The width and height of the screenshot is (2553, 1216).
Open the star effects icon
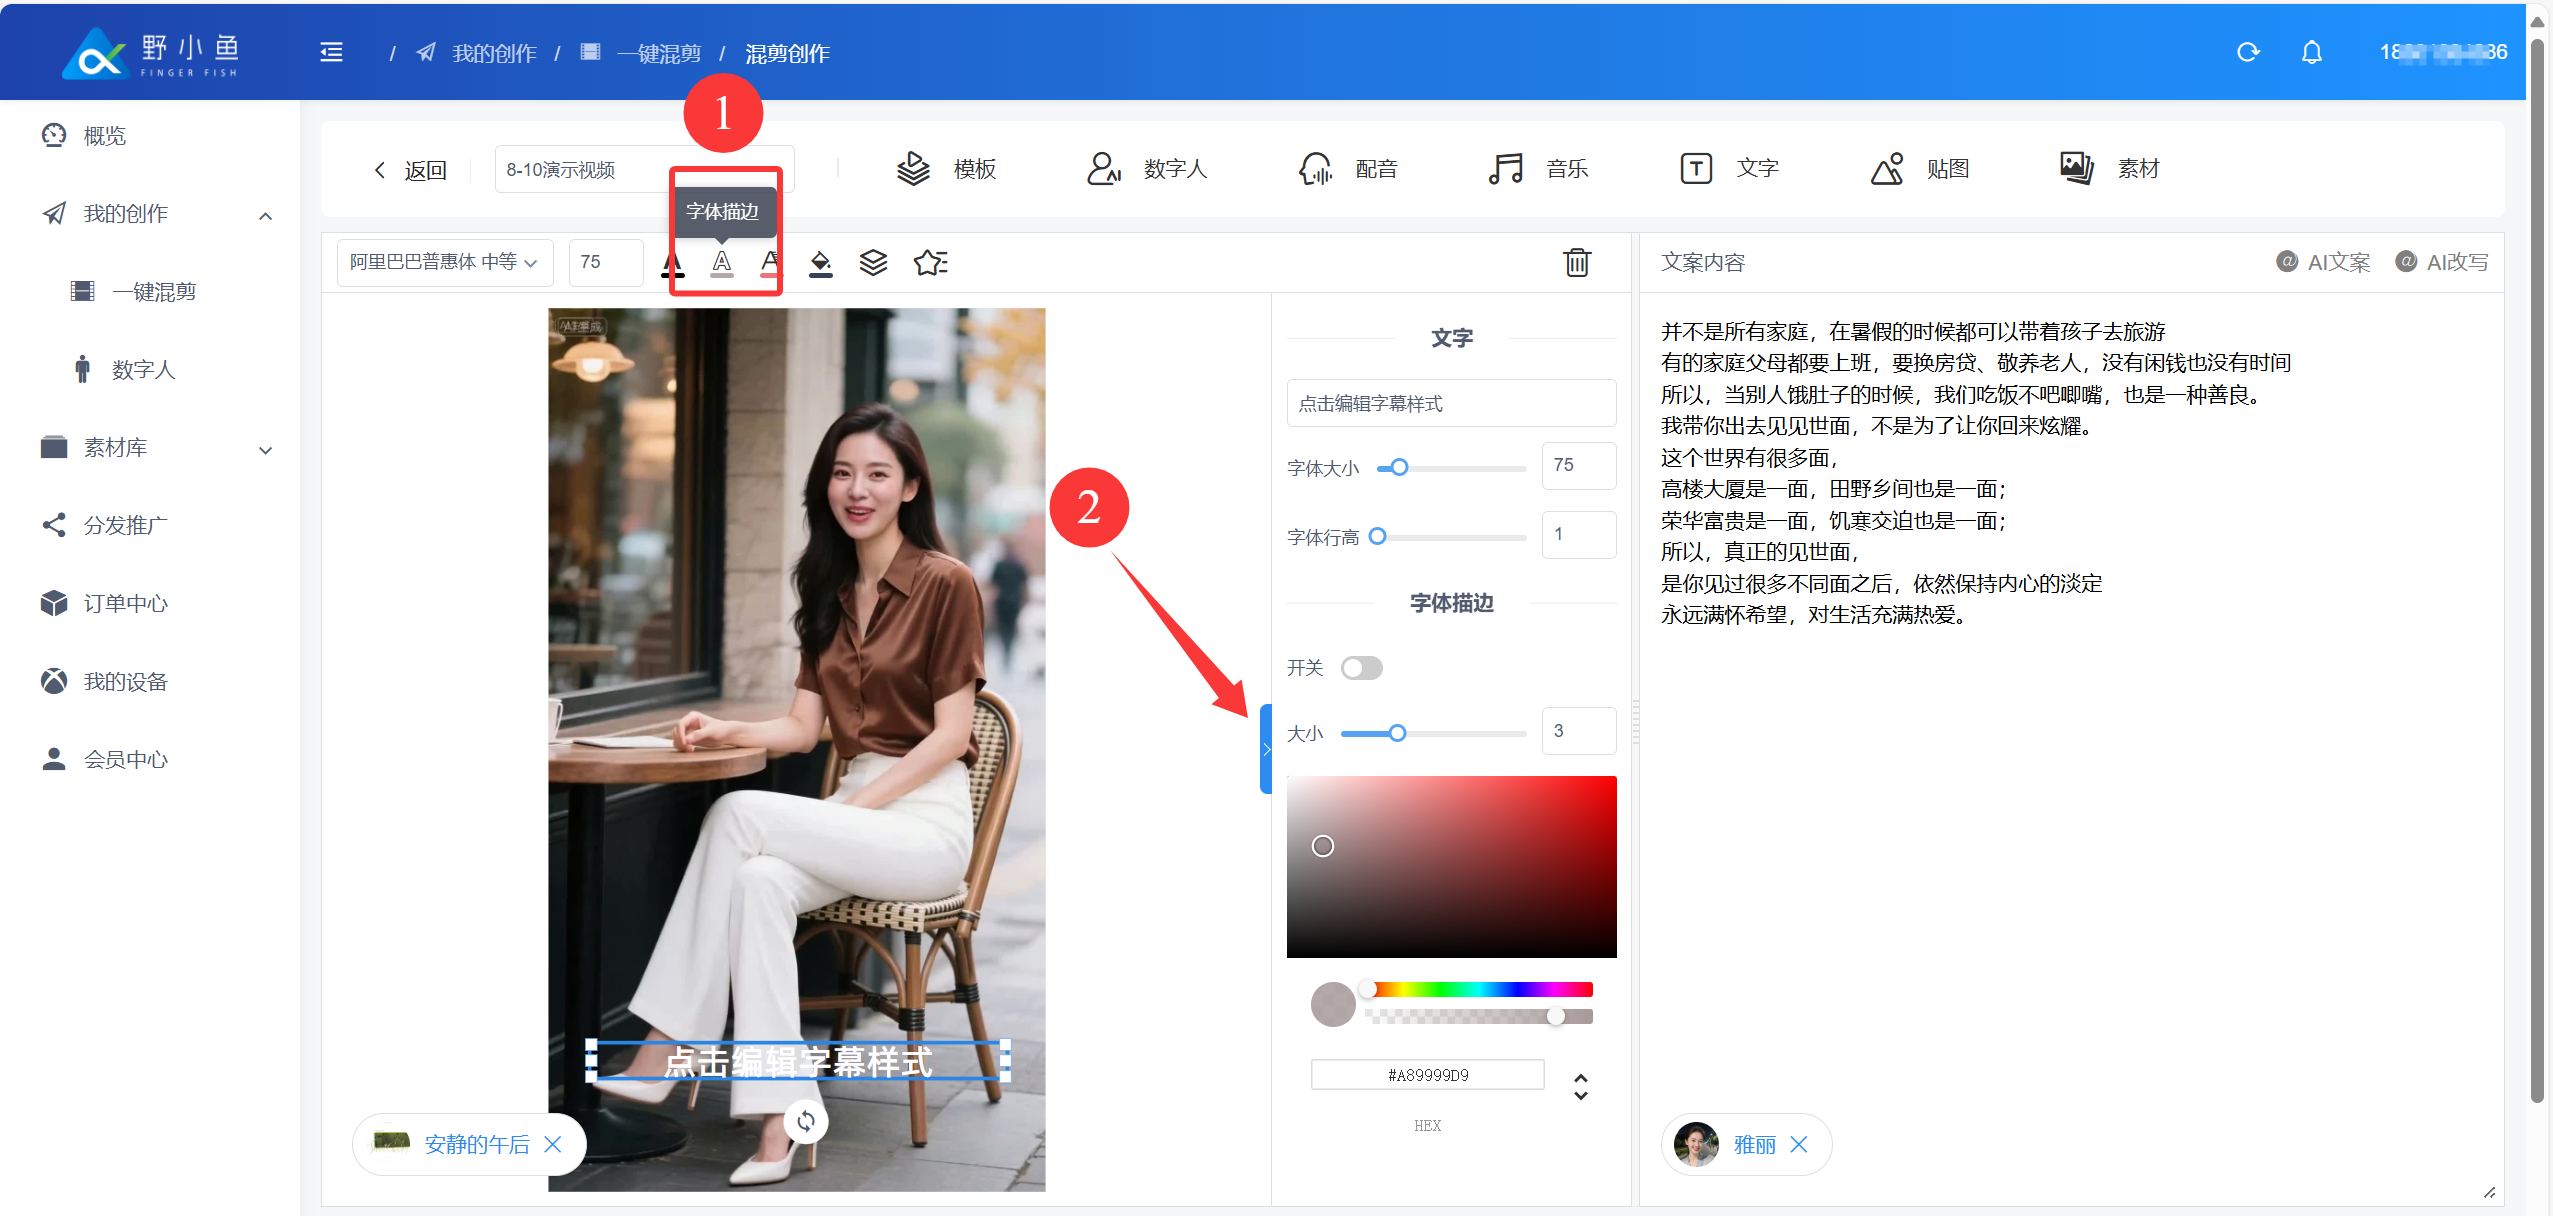930,263
